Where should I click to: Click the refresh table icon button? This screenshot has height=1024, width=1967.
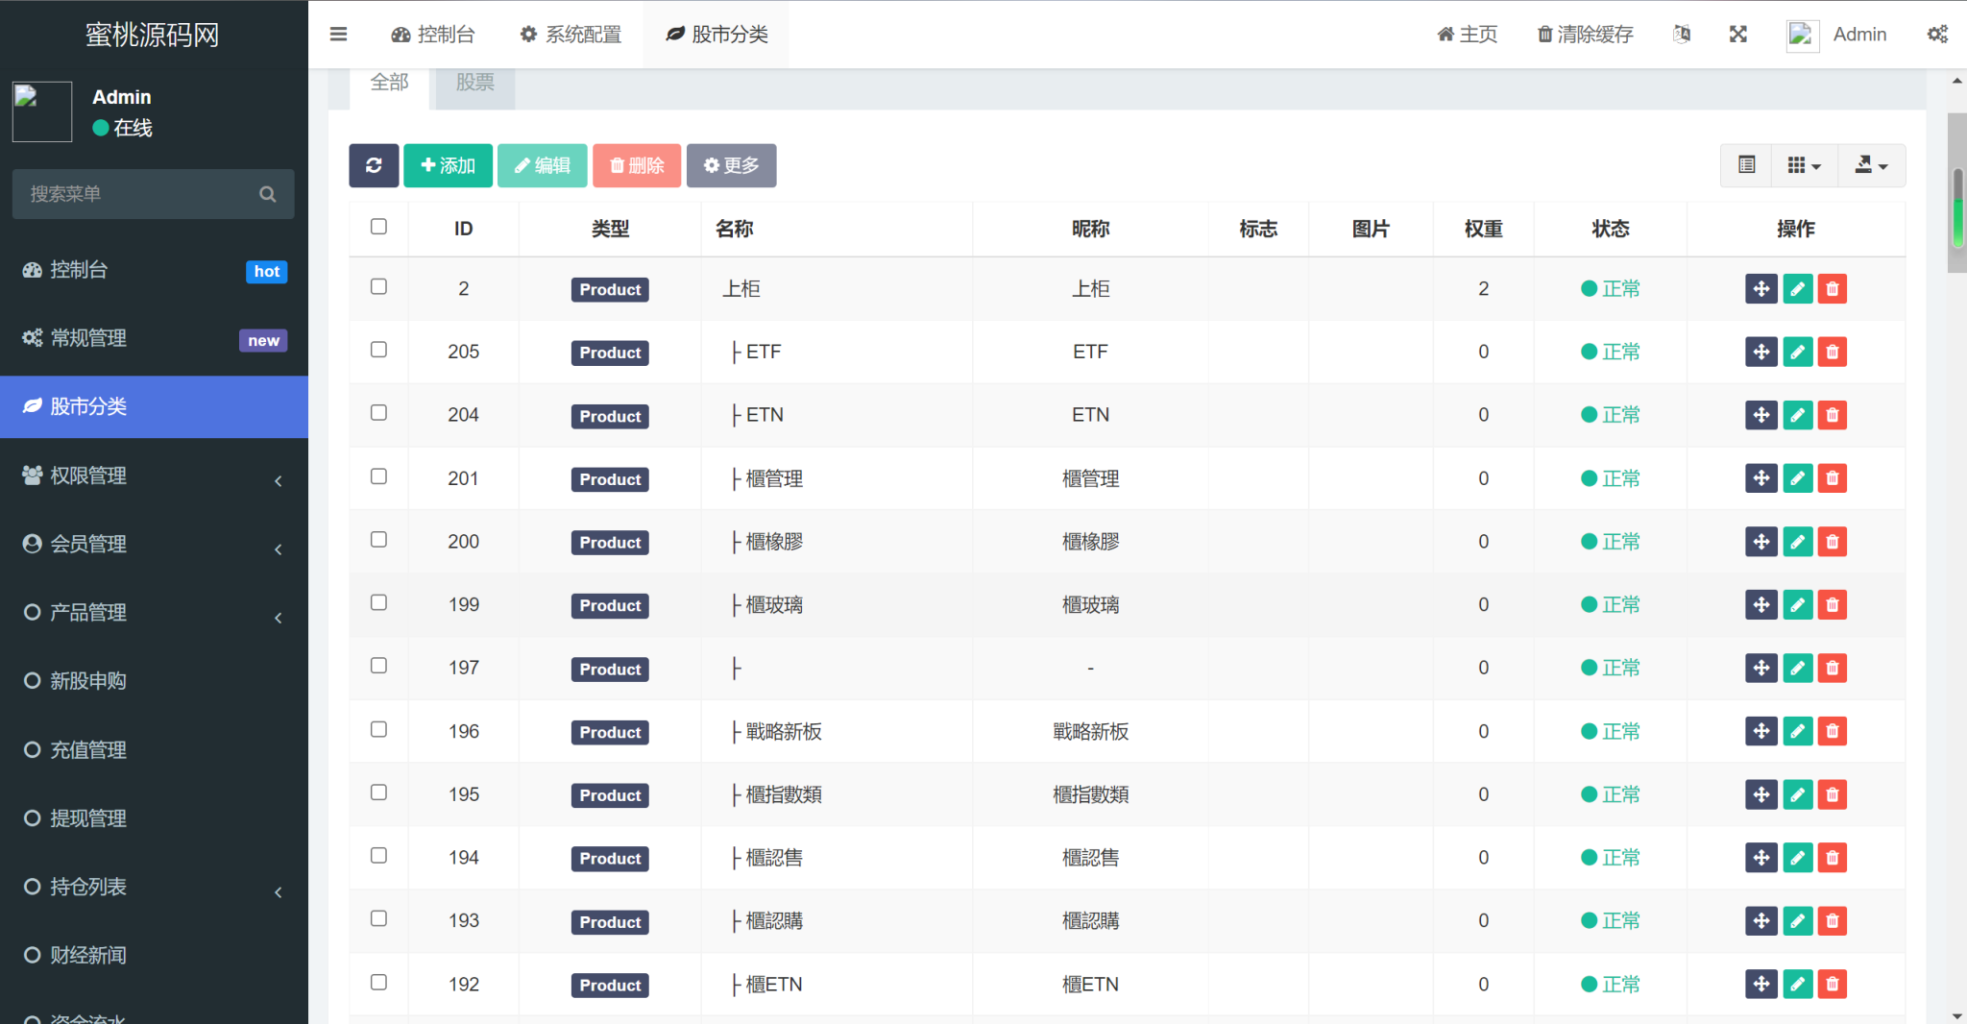click(373, 166)
